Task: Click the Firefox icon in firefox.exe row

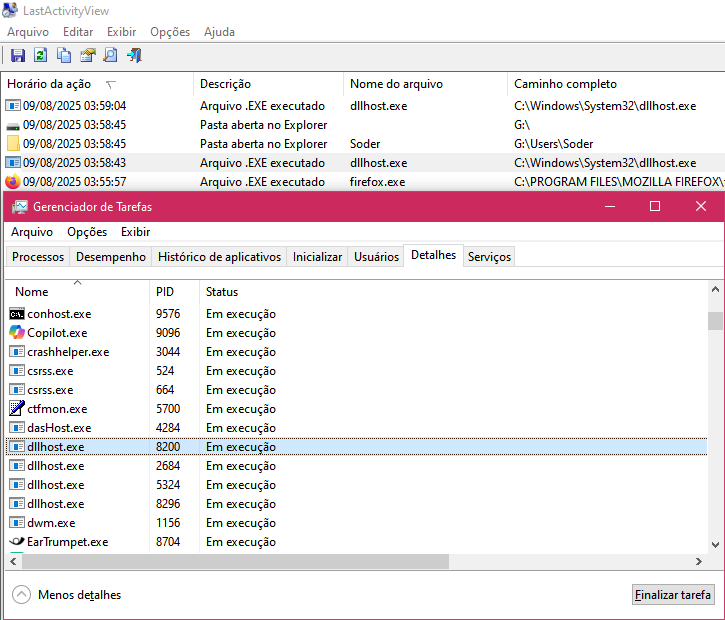Action: [x=12, y=182]
